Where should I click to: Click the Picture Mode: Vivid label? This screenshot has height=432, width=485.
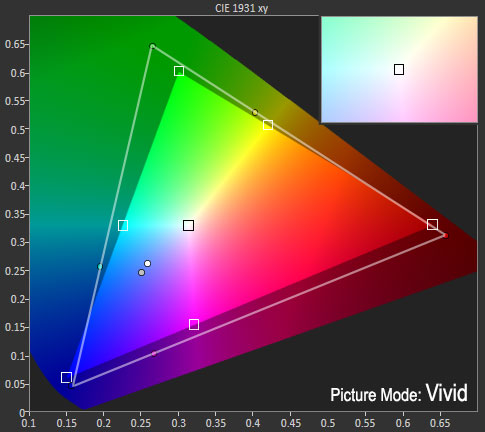click(399, 394)
